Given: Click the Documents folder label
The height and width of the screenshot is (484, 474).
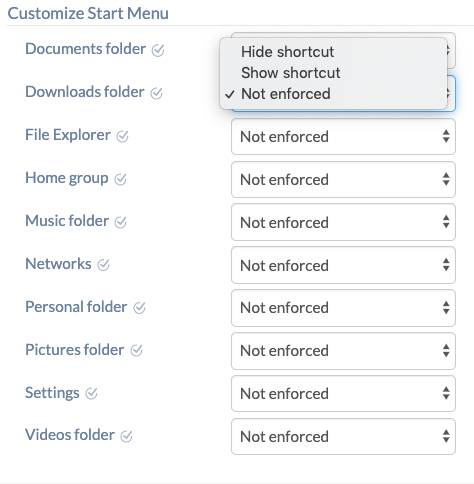Looking at the screenshot, I should point(86,49).
